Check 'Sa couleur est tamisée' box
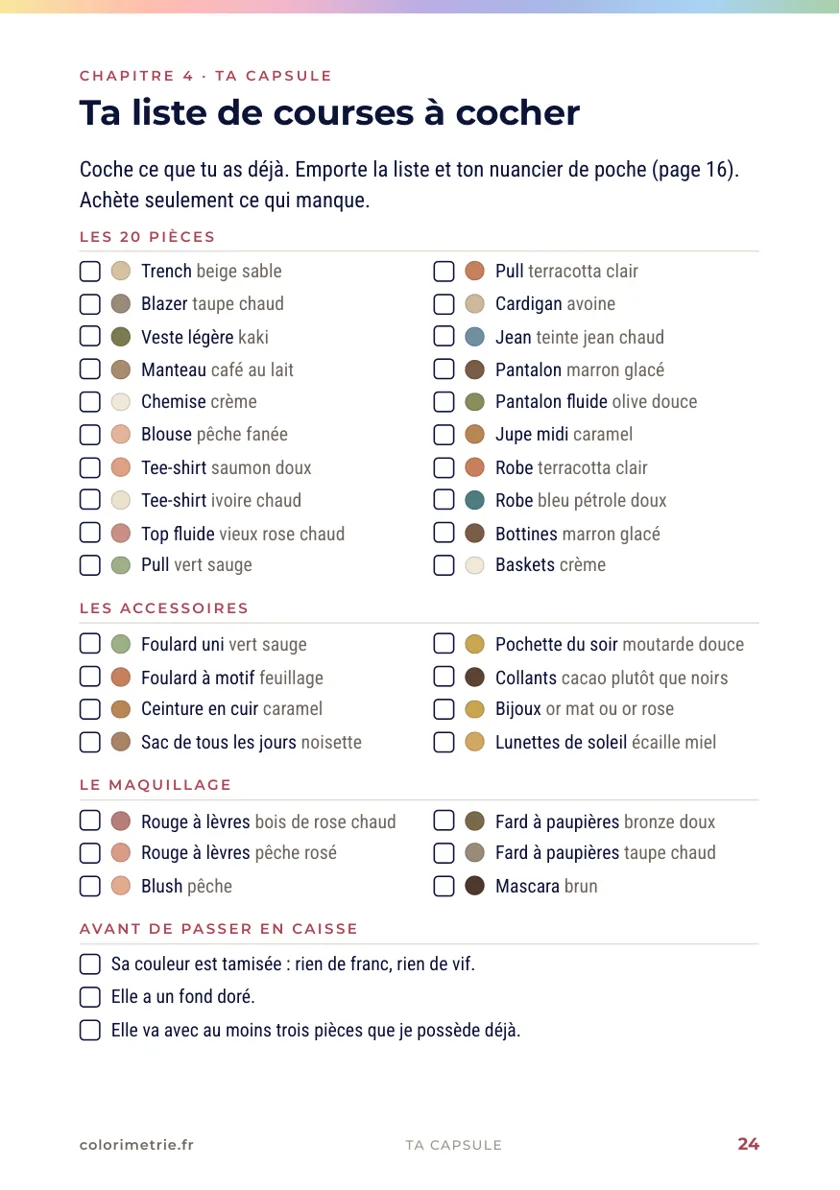 [x=90, y=964]
